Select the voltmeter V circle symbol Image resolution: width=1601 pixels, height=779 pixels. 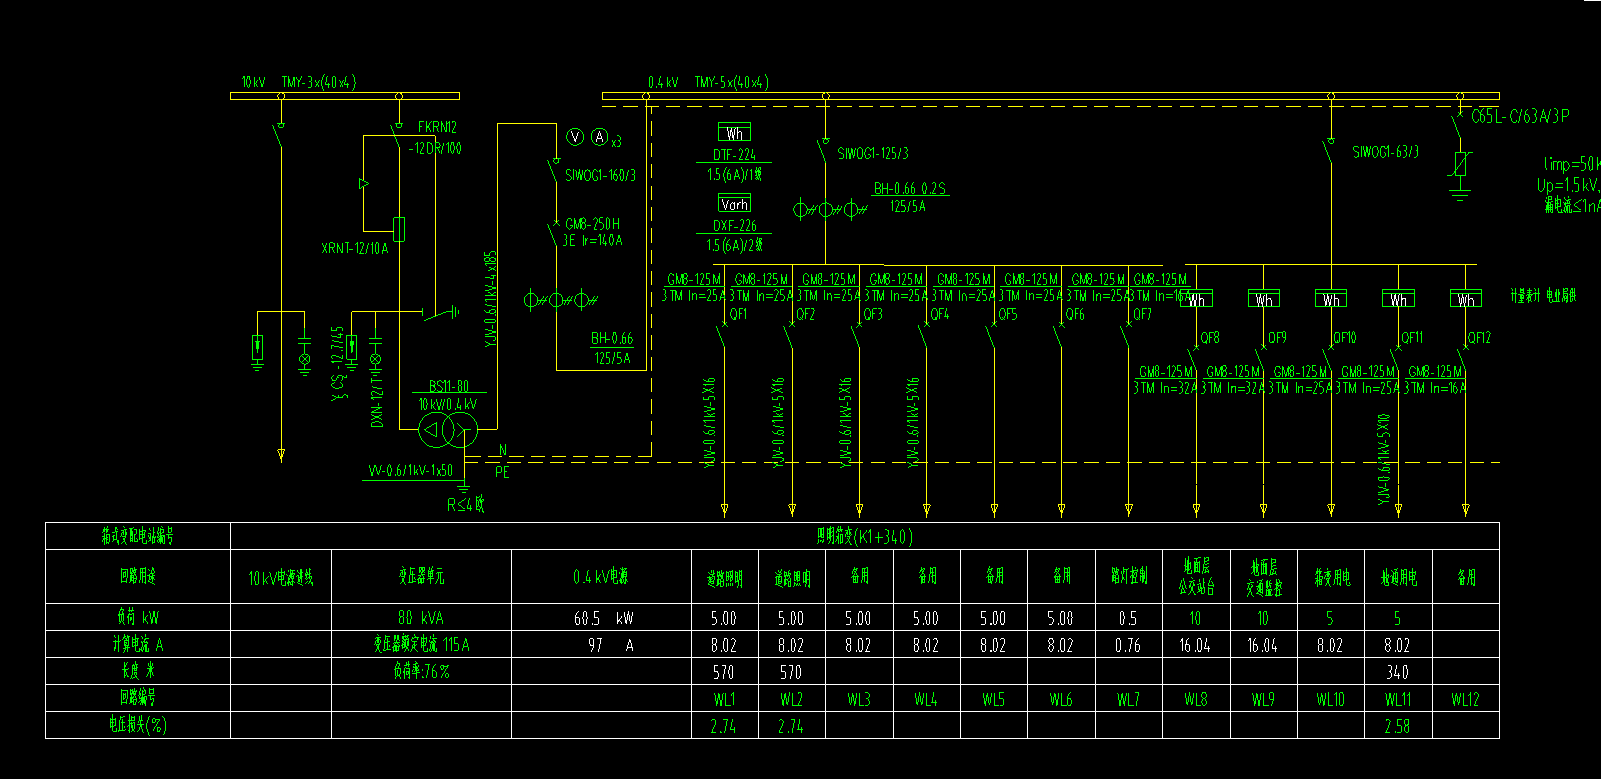click(x=575, y=137)
